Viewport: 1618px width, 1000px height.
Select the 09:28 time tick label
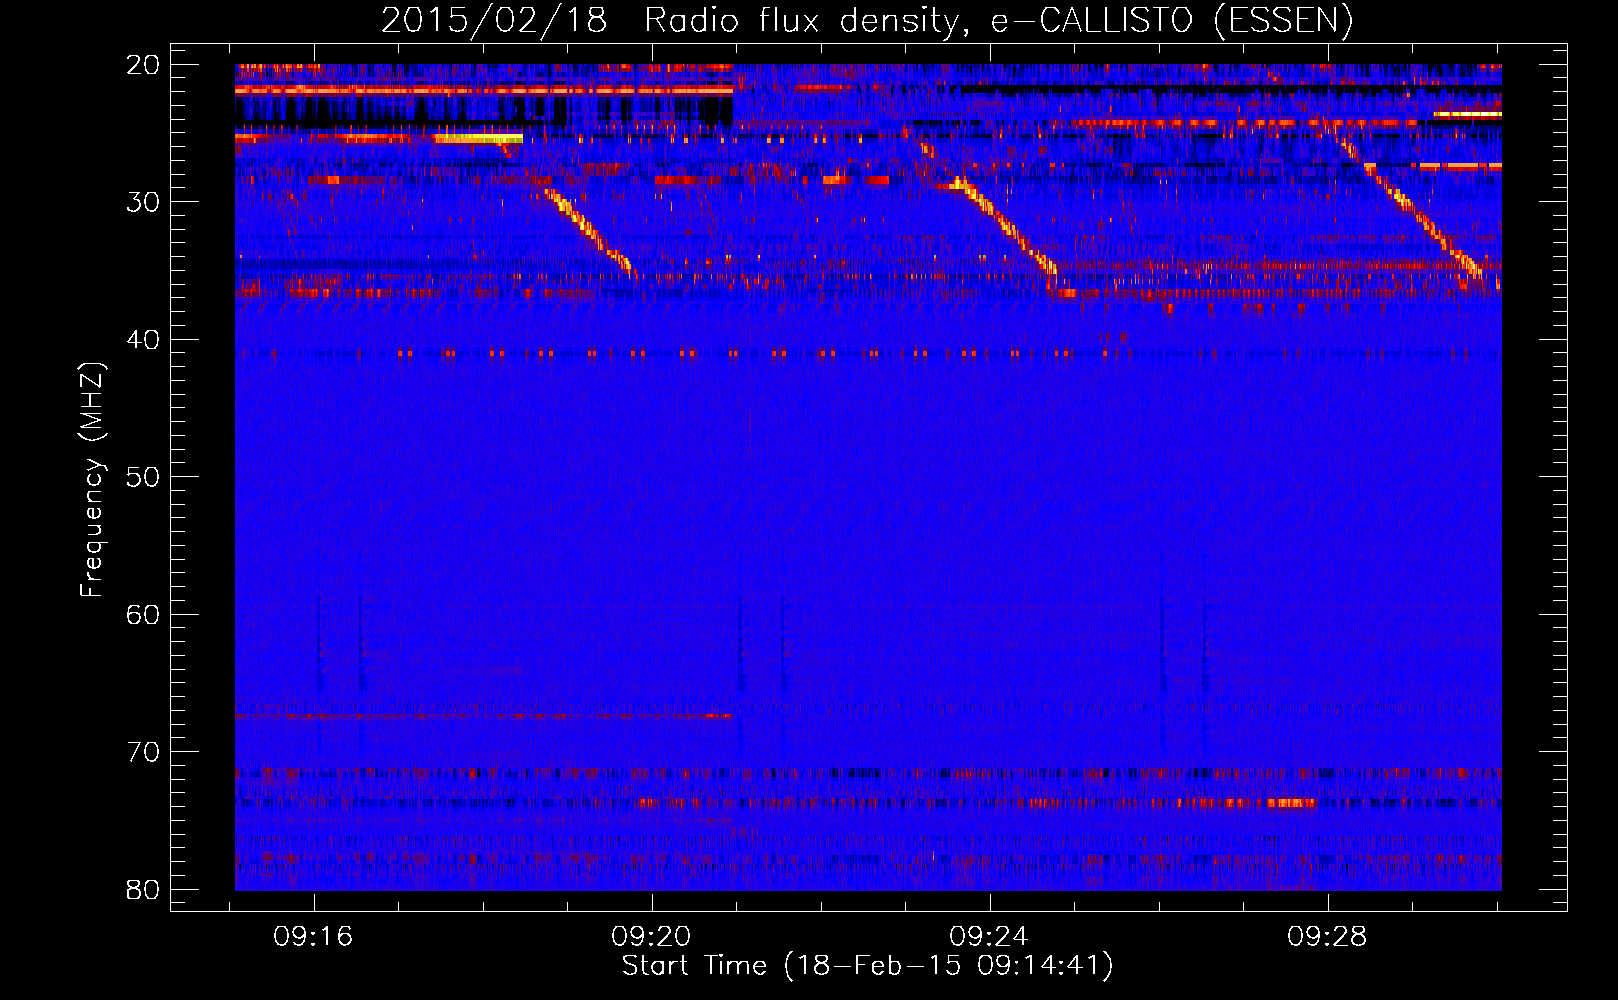tap(1327, 937)
